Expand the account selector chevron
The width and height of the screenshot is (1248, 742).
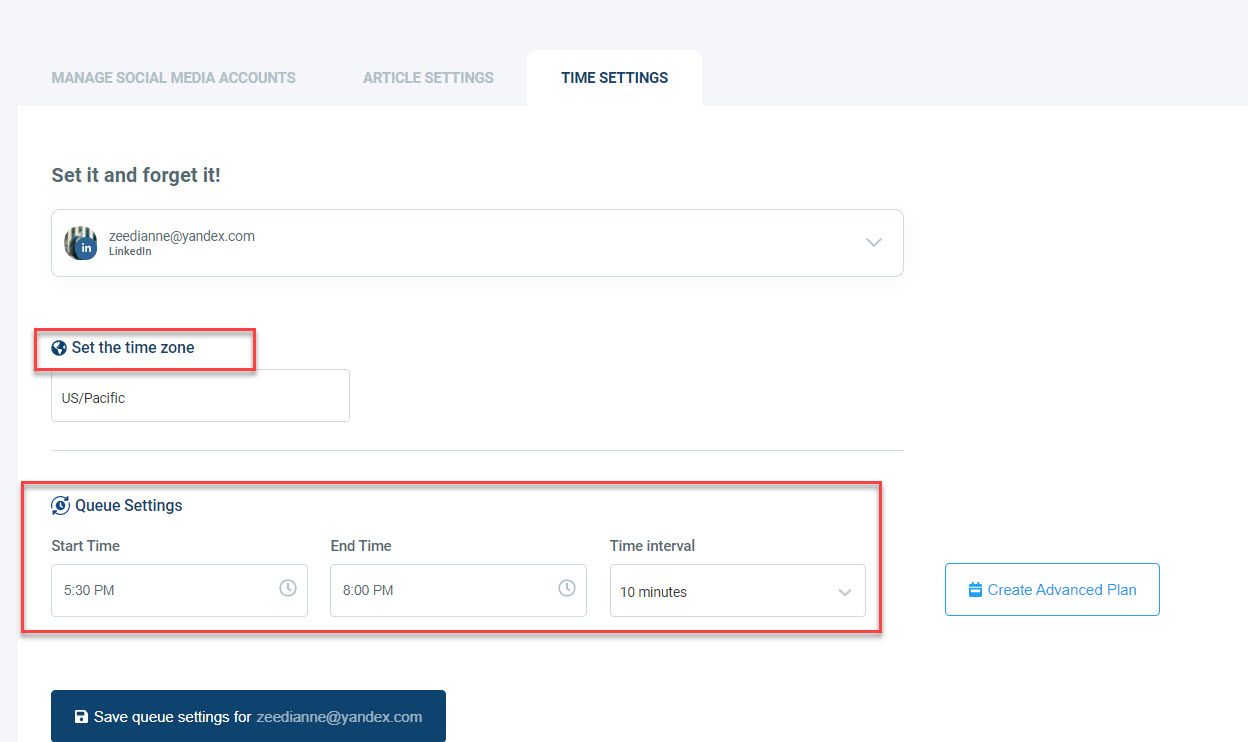coord(874,242)
